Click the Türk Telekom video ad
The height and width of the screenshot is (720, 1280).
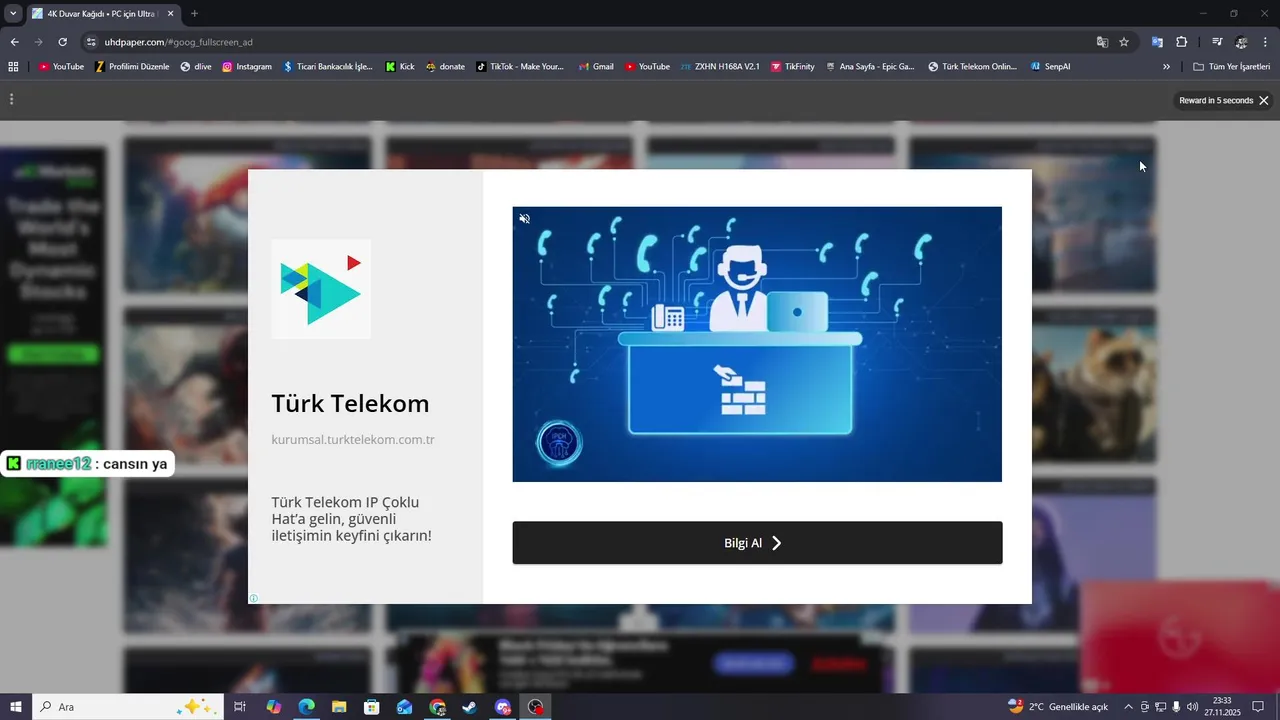click(x=757, y=344)
